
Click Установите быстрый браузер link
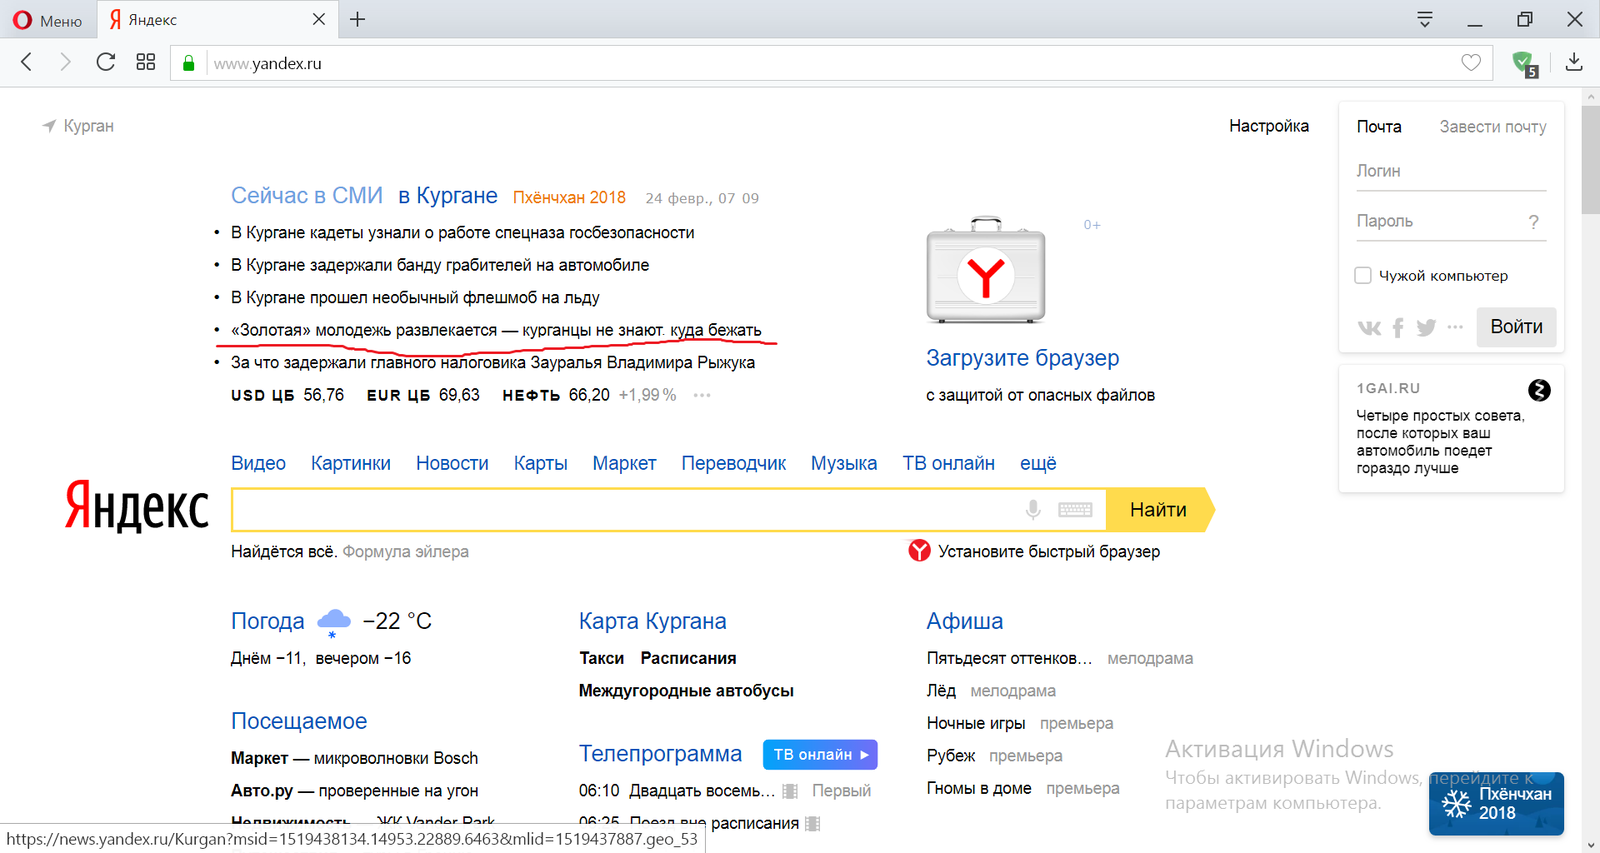tap(1049, 552)
